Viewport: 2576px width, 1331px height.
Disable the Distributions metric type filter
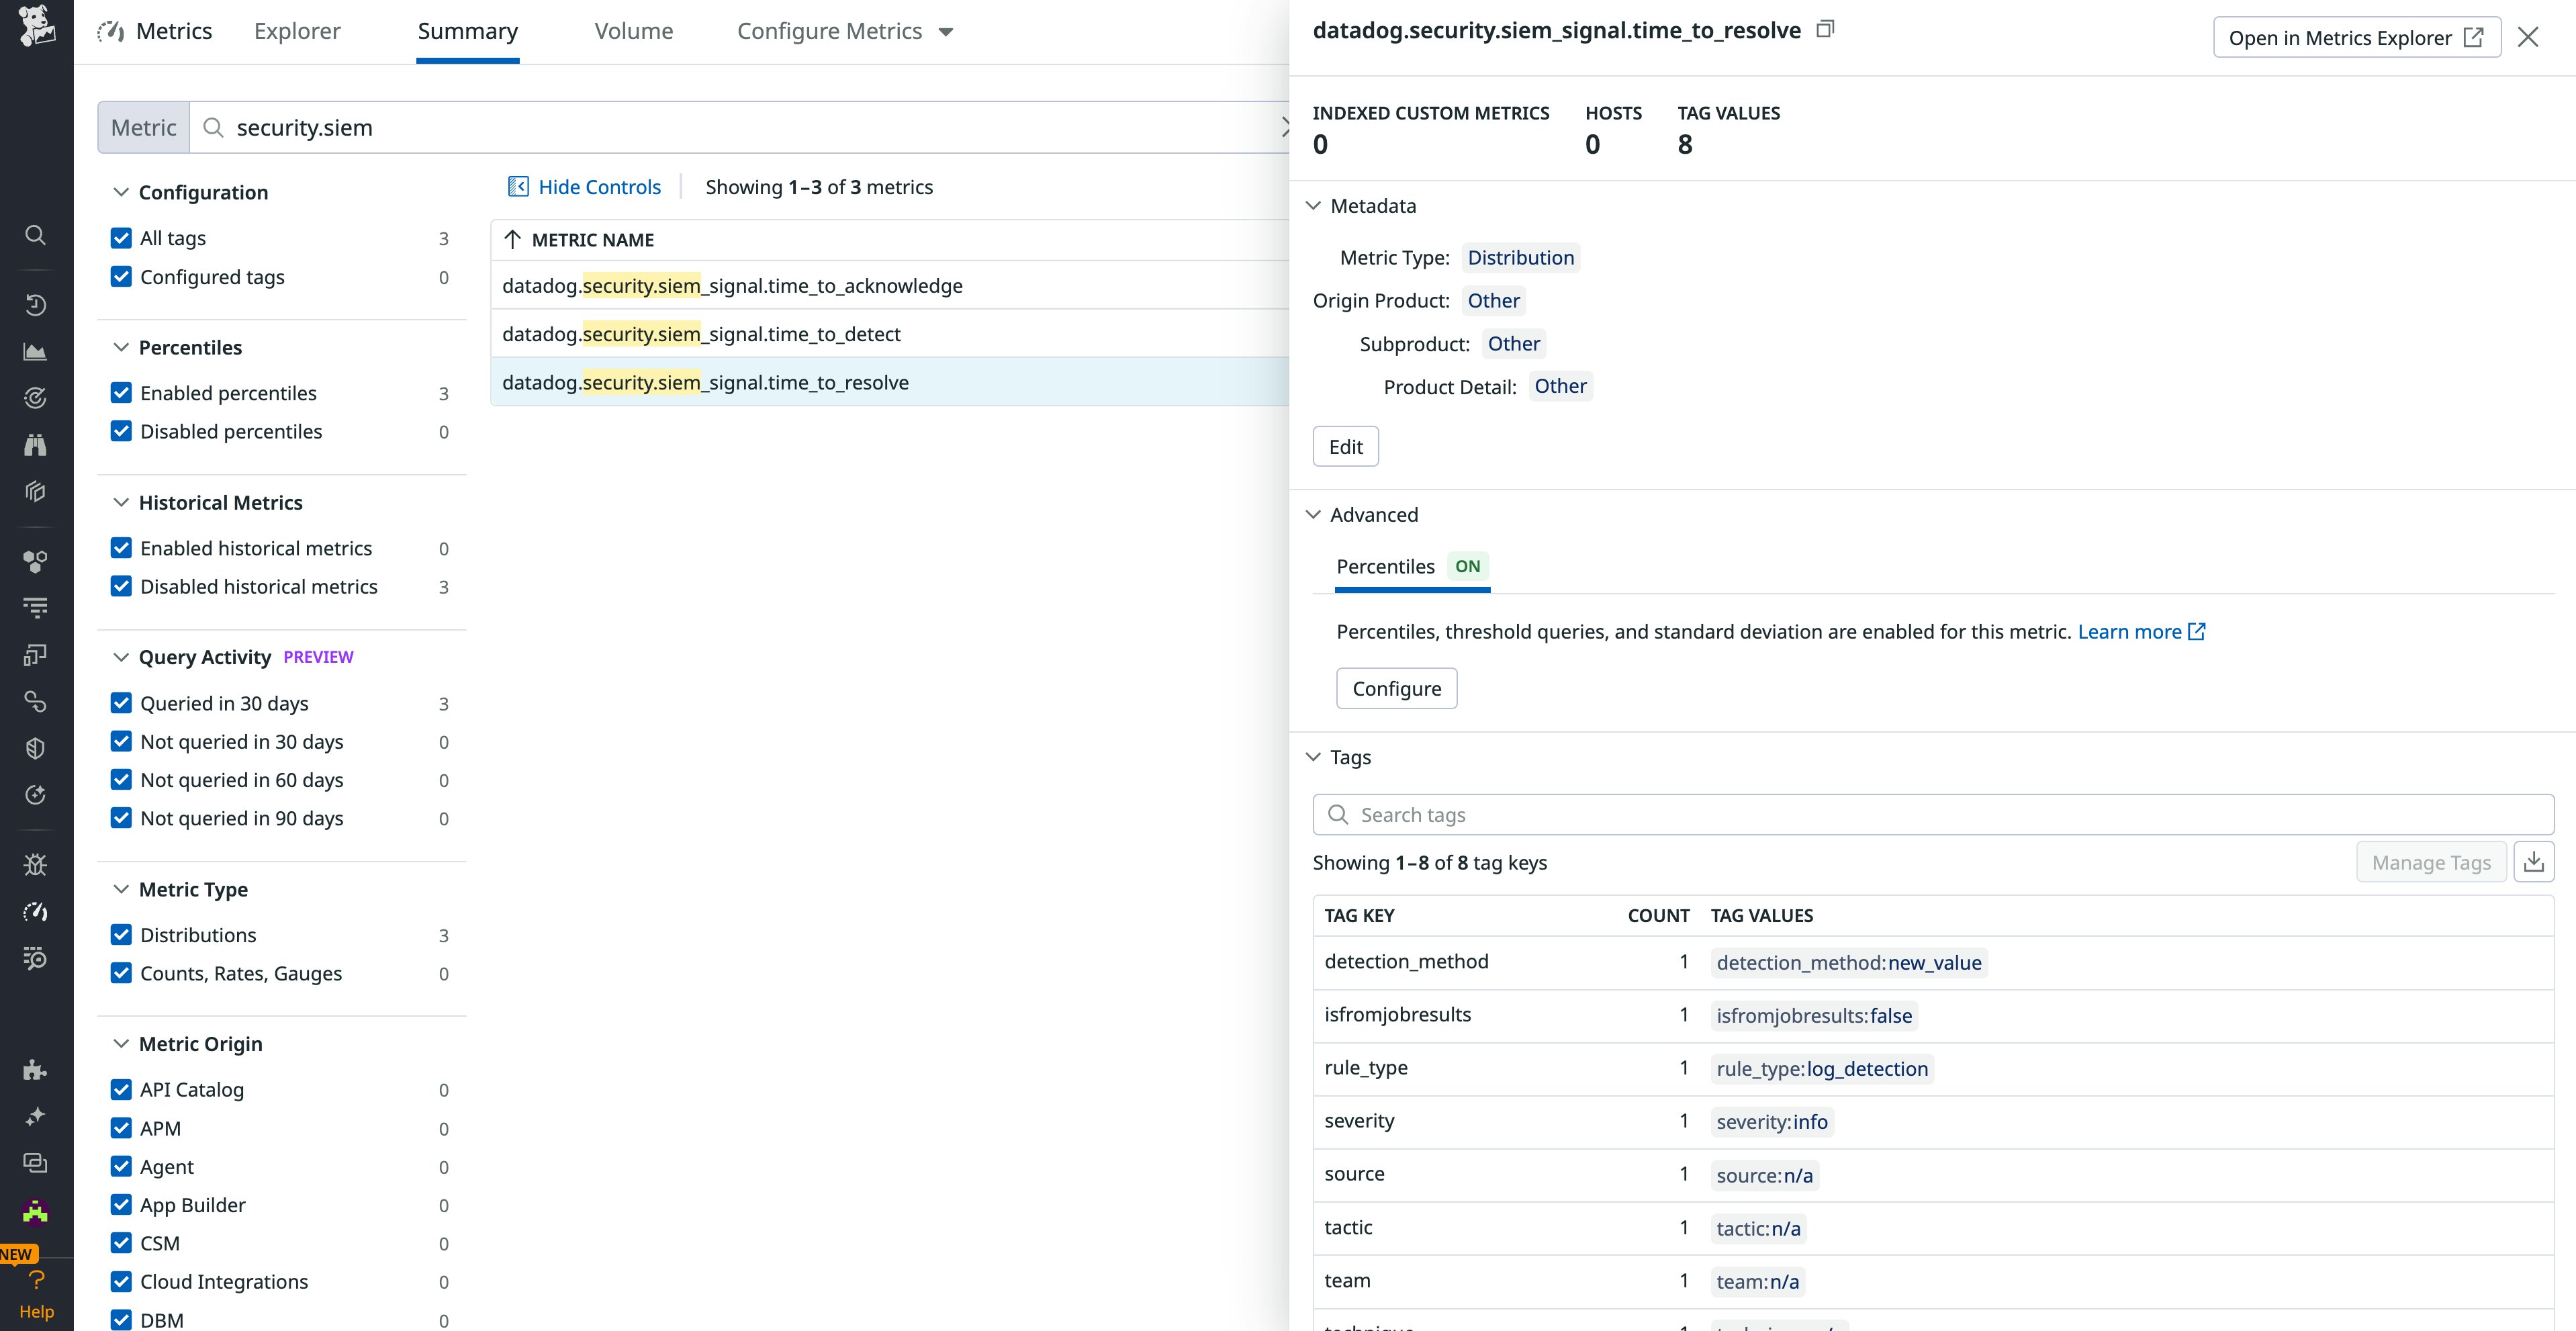click(121, 934)
